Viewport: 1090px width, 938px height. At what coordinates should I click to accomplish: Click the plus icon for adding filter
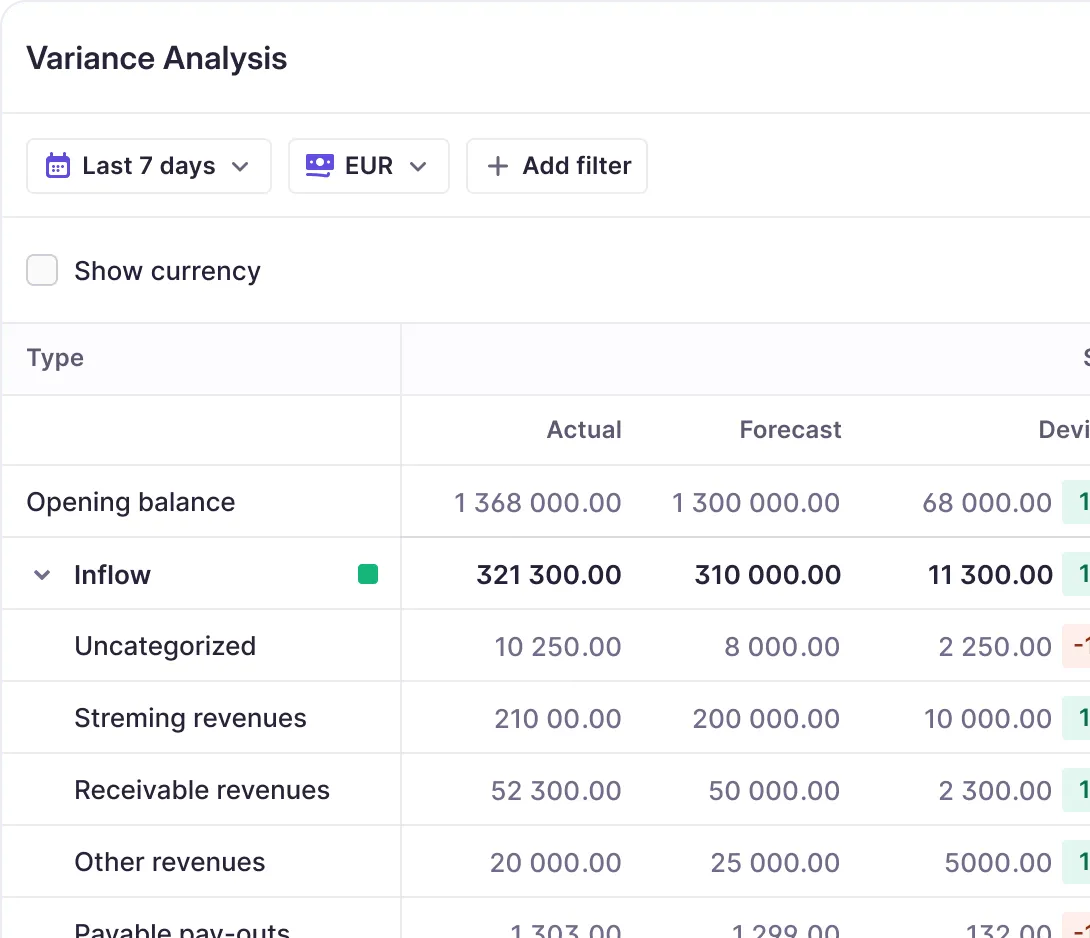[x=497, y=166]
